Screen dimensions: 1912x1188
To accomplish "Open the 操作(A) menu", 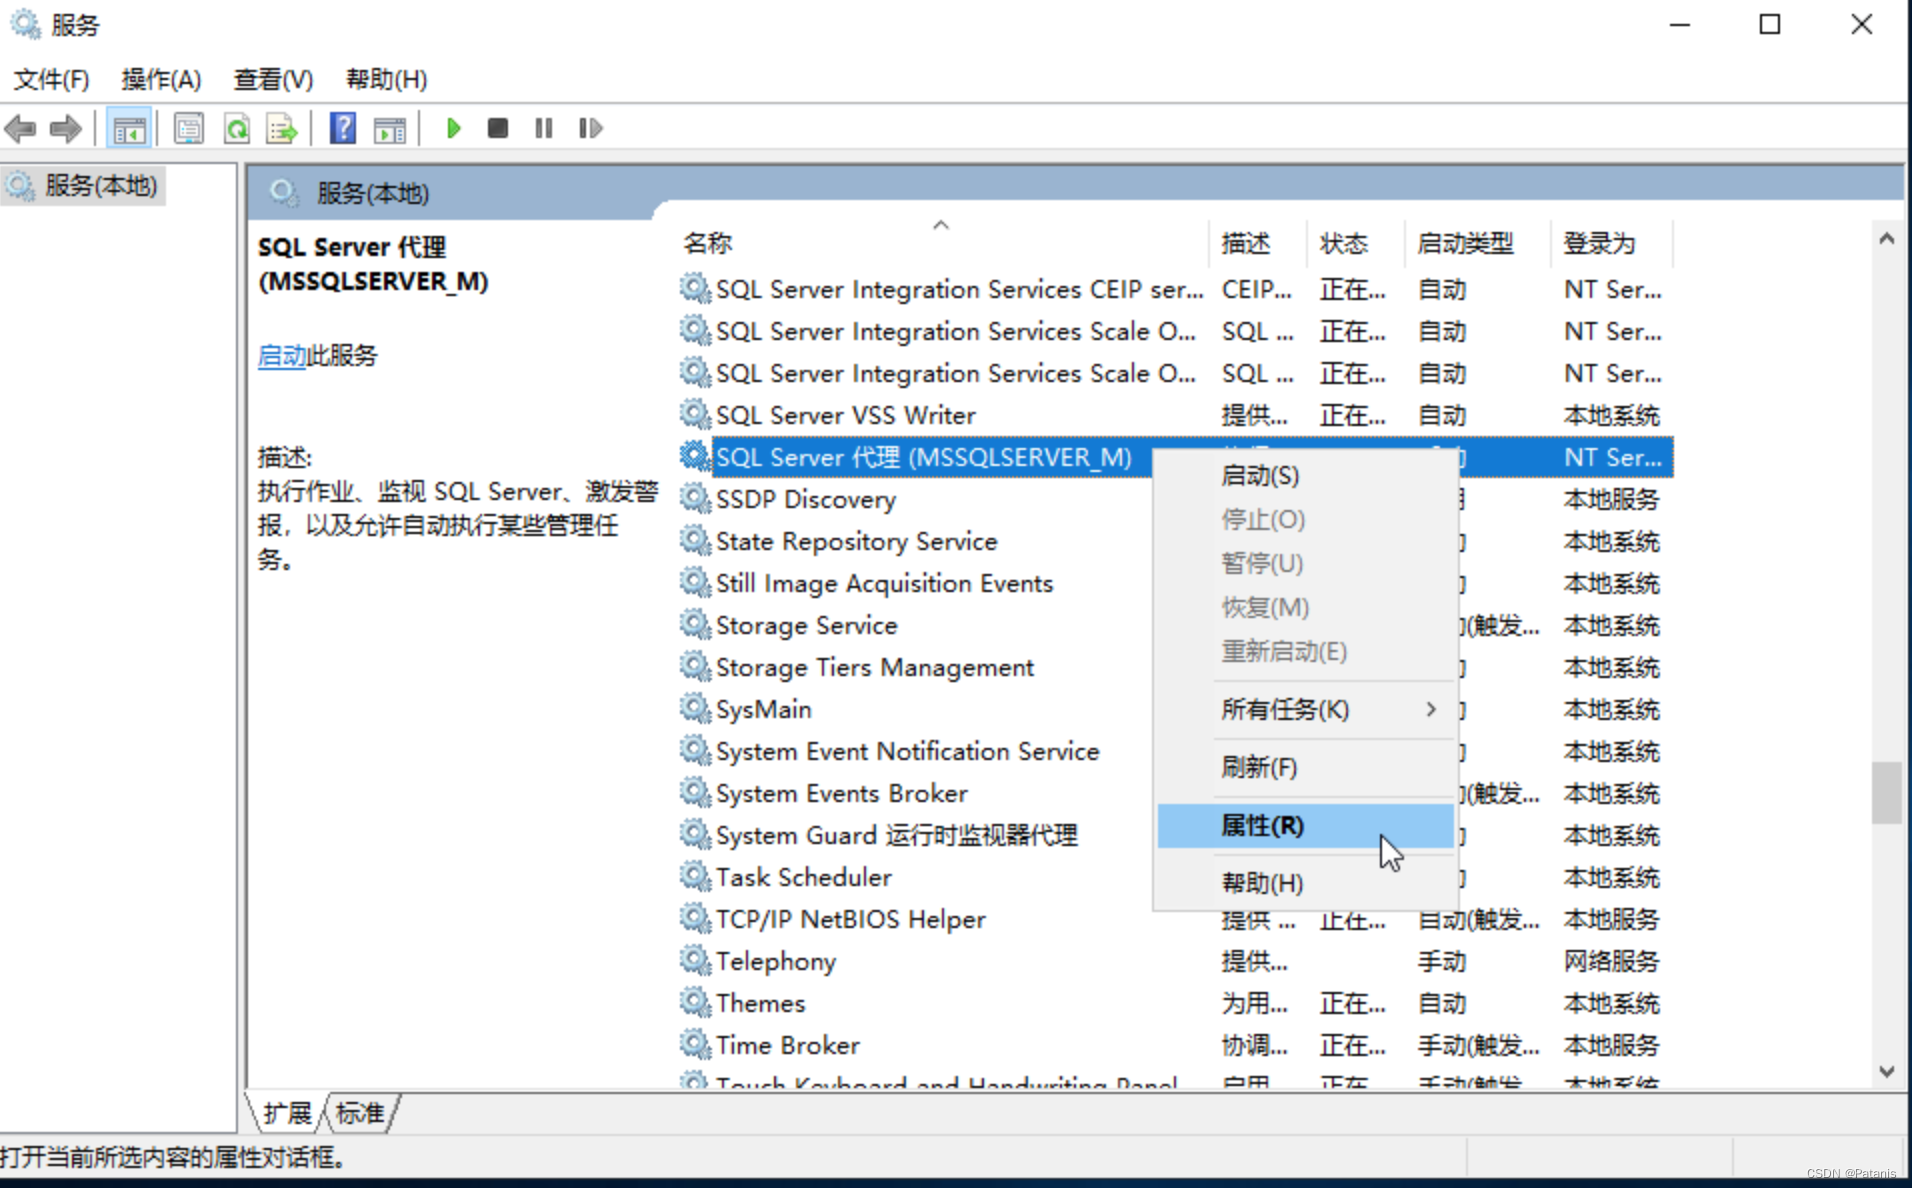I will tap(161, 79).
